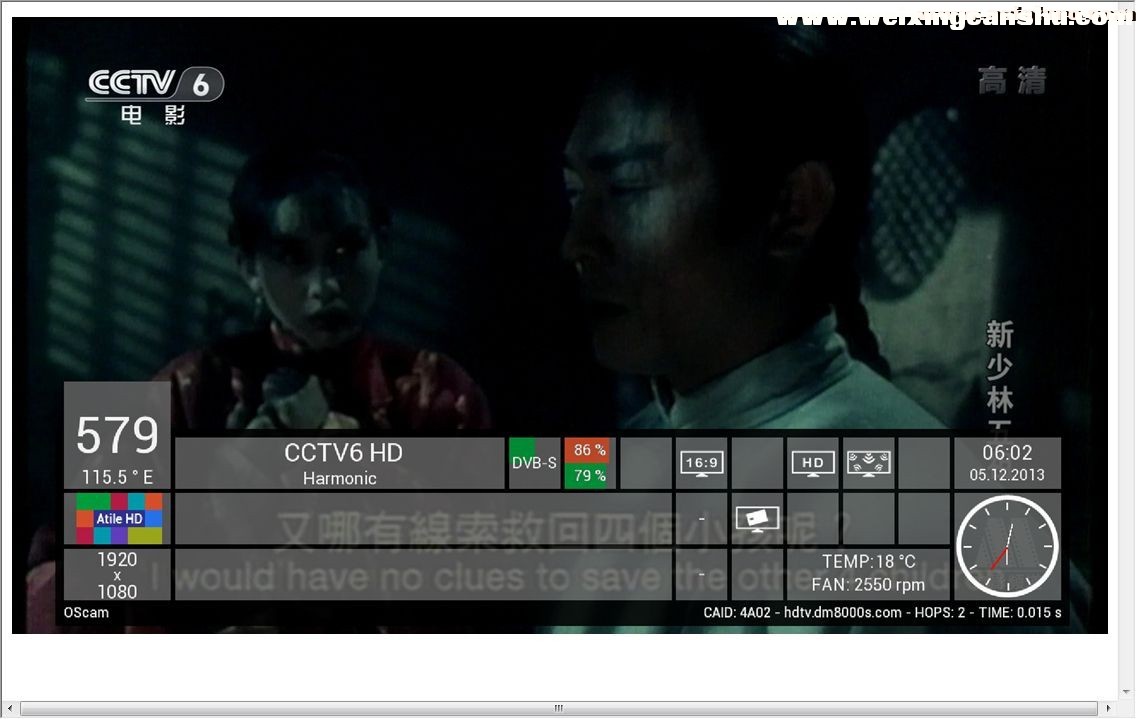
Task: Click the vertical scroll down arrow
Action: (x=1127, y=693)
